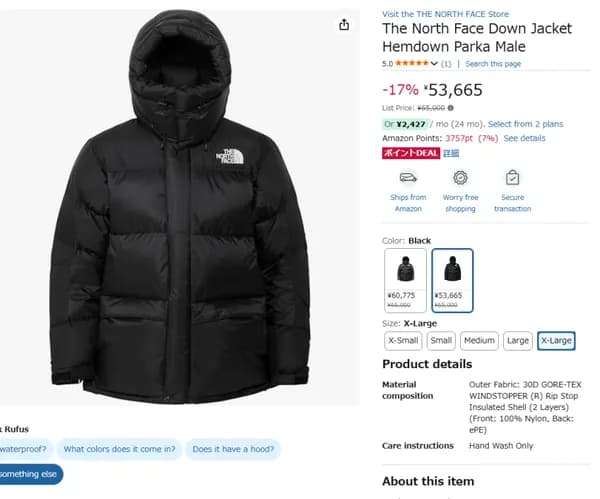This screenshot has width=600, height=499.
Task: Click the Secure transaction icon
Action: pos(512,178)
